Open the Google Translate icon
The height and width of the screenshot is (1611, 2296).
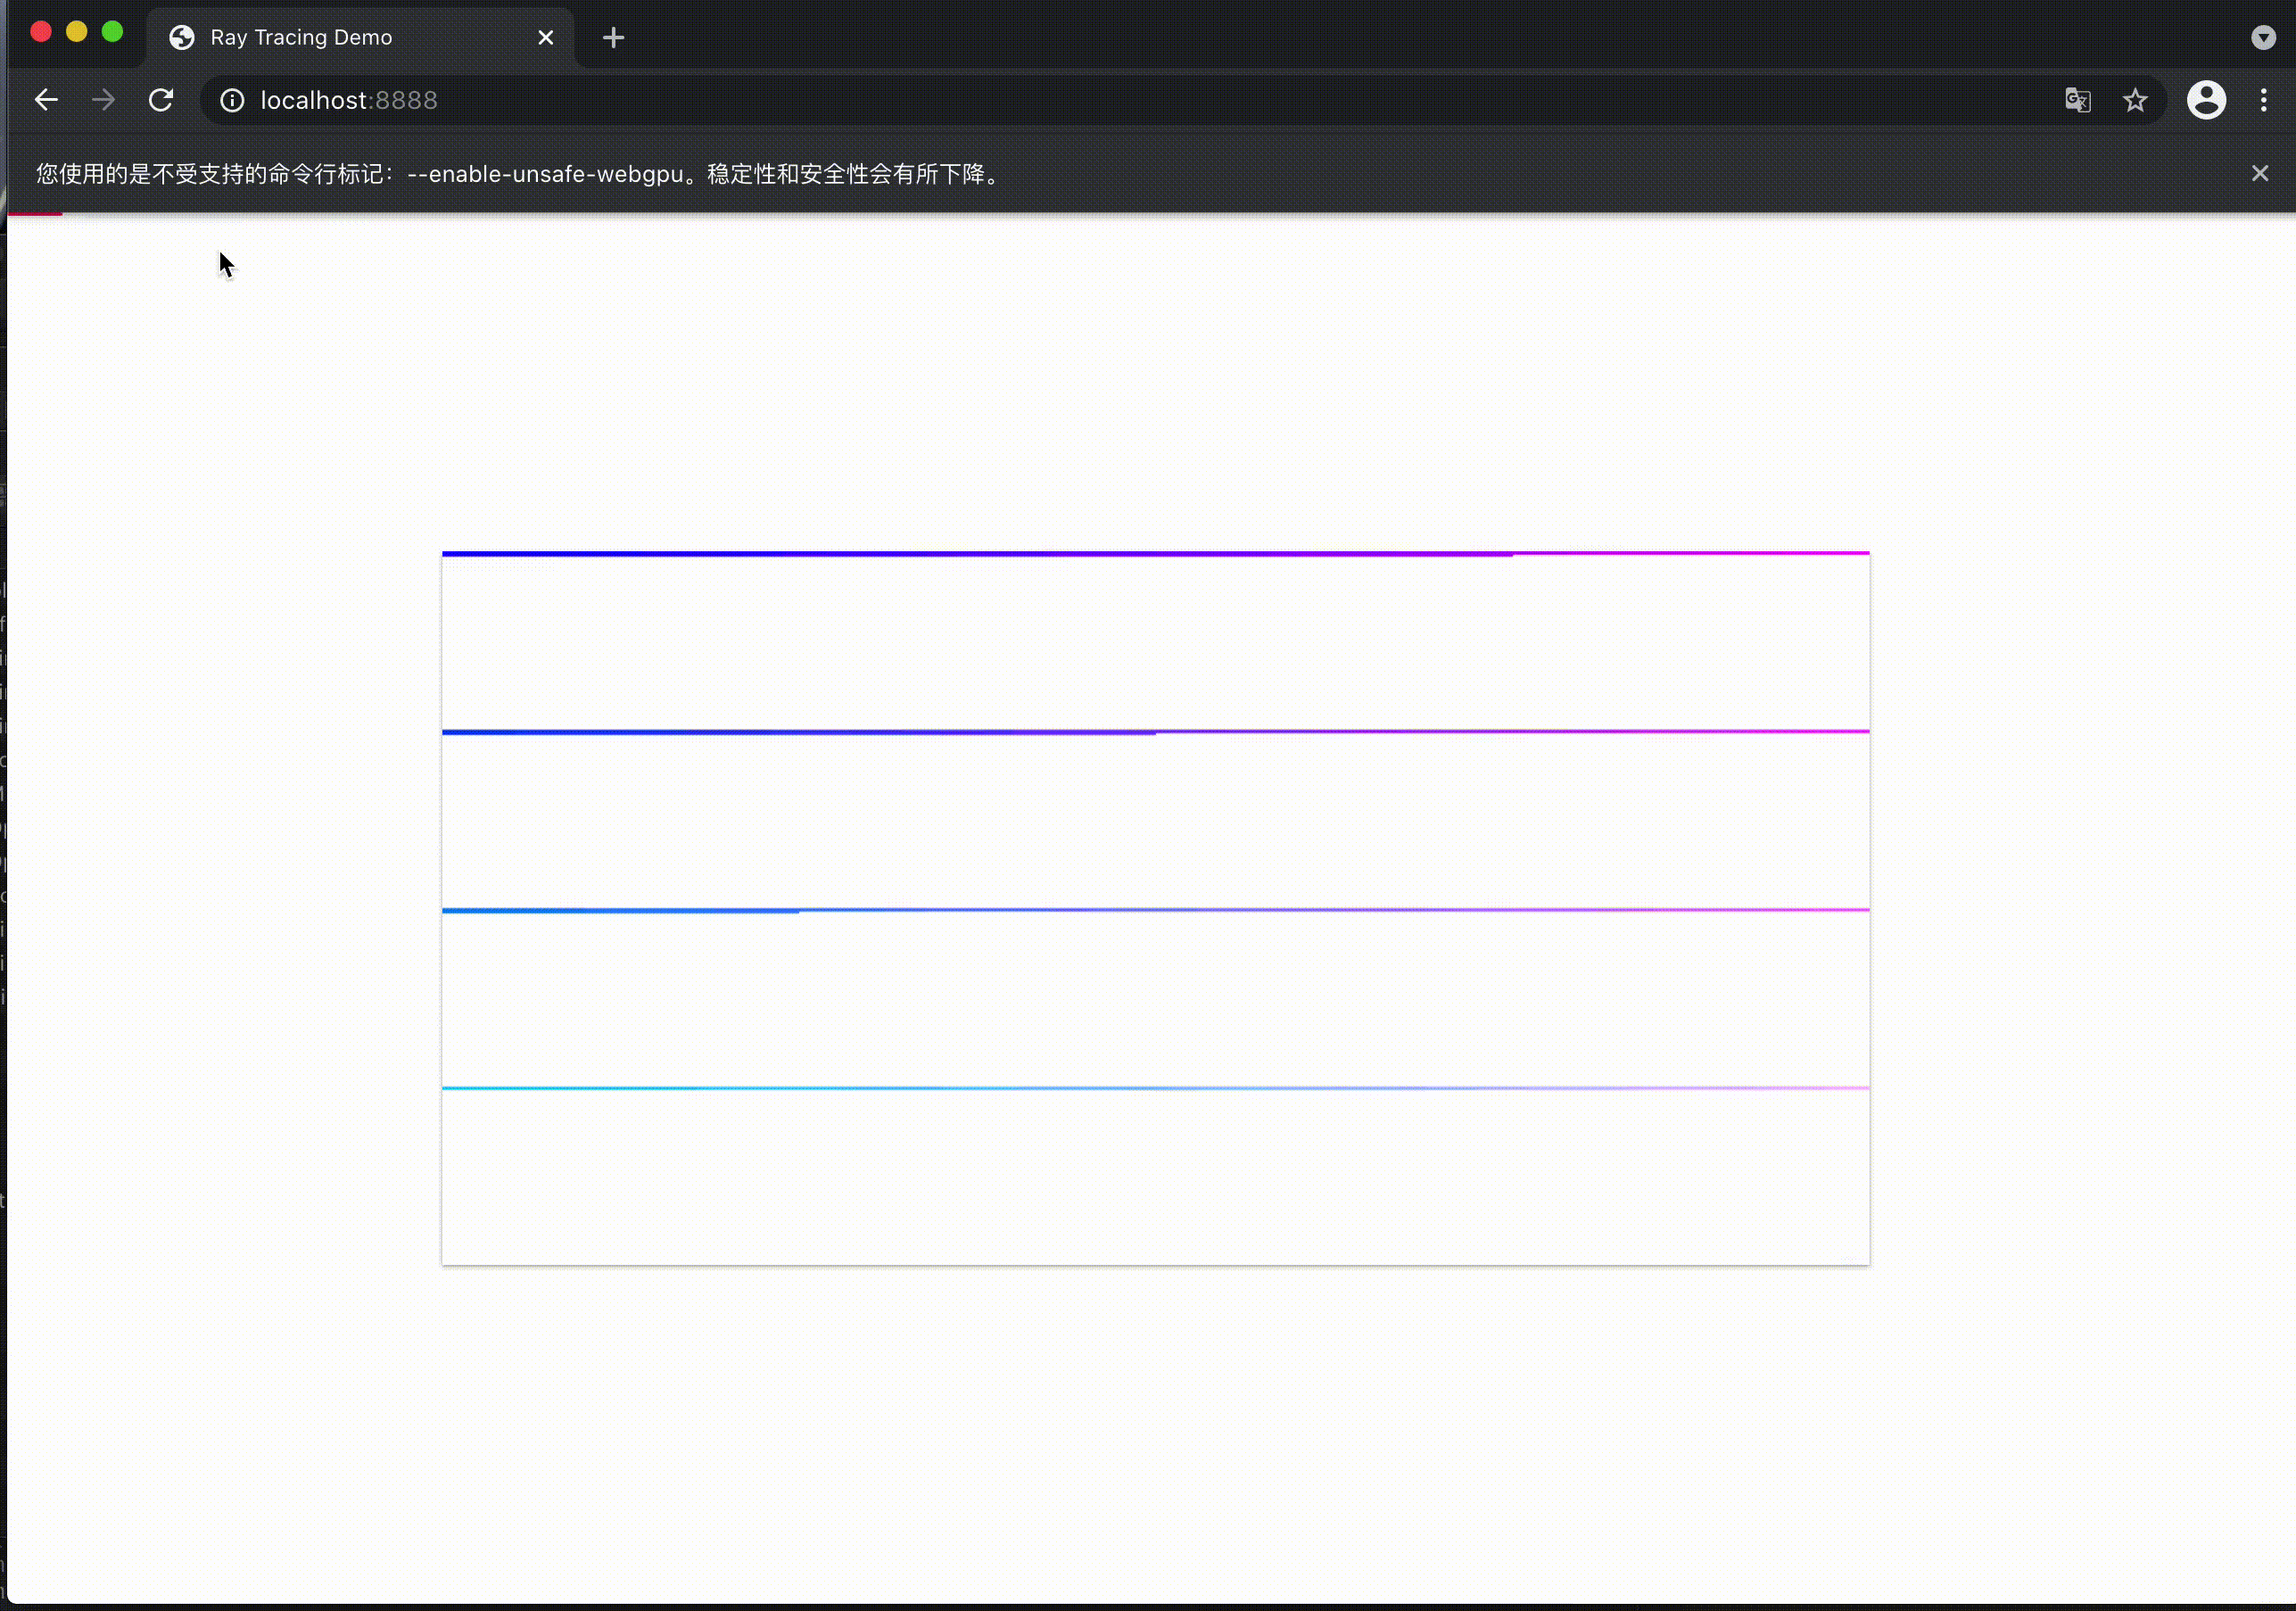(x=2077, y=100)
